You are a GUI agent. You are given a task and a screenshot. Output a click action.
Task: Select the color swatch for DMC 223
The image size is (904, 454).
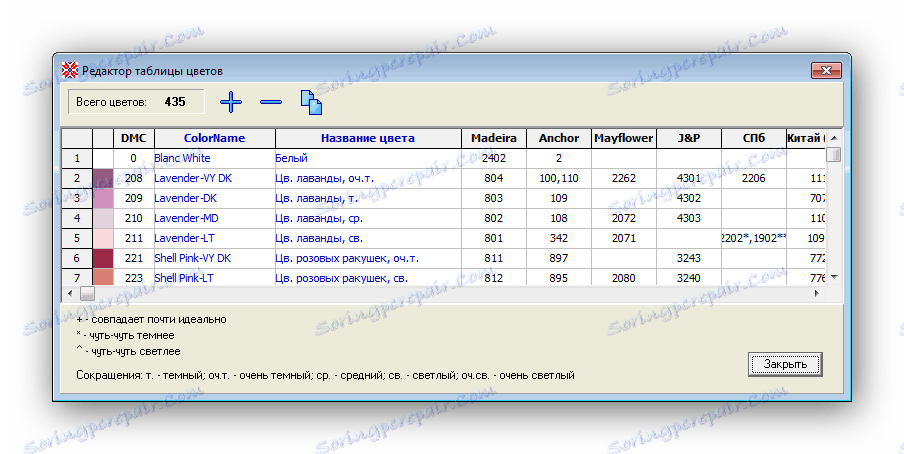103,277
